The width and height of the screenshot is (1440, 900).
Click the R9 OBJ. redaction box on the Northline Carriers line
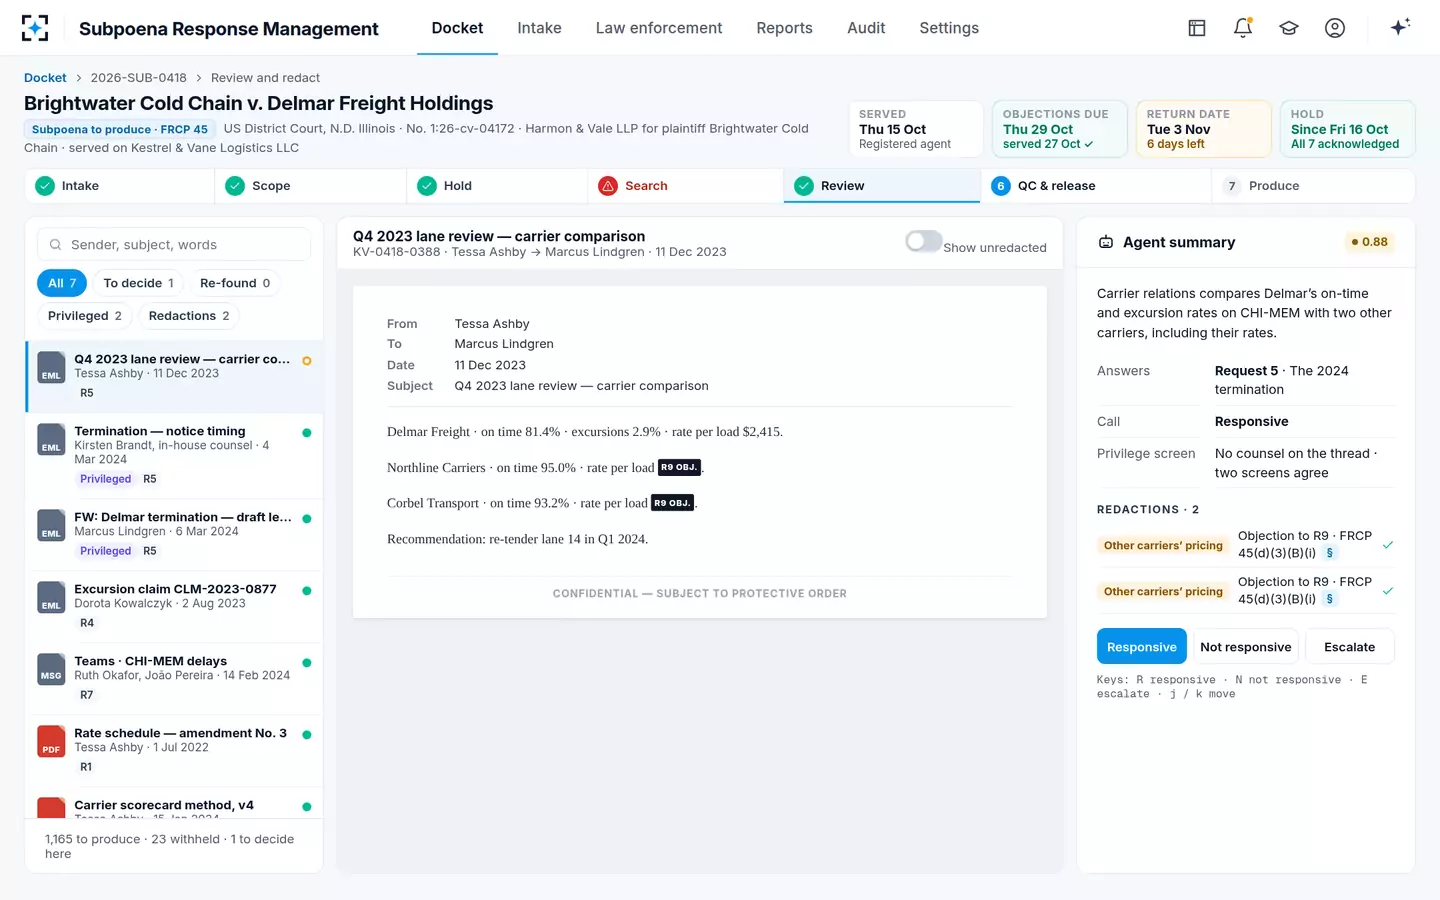(x=679, y=467)
